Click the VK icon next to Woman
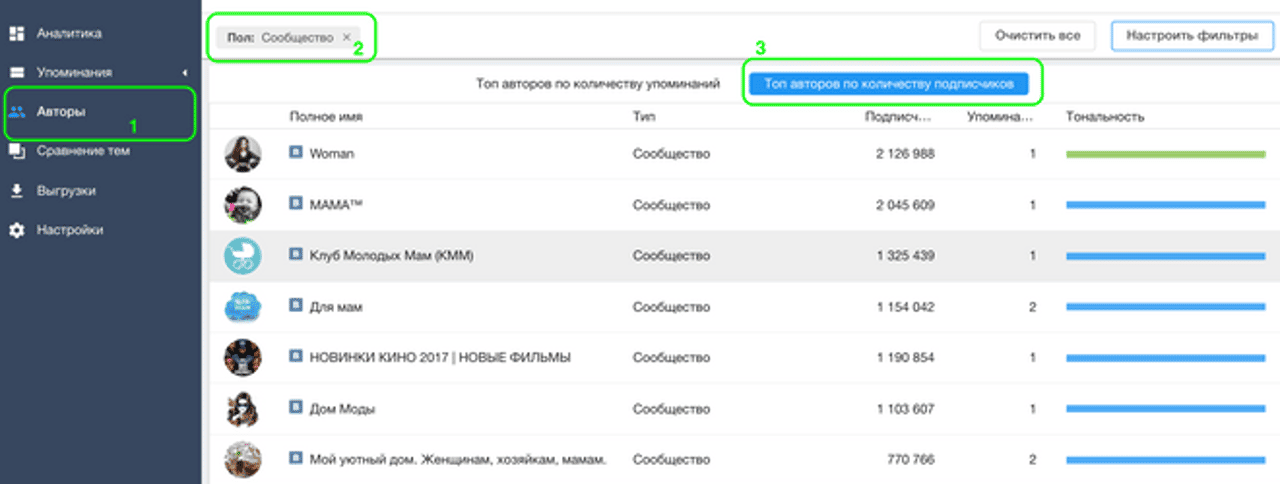1280x484 pixels. (296, 153)
